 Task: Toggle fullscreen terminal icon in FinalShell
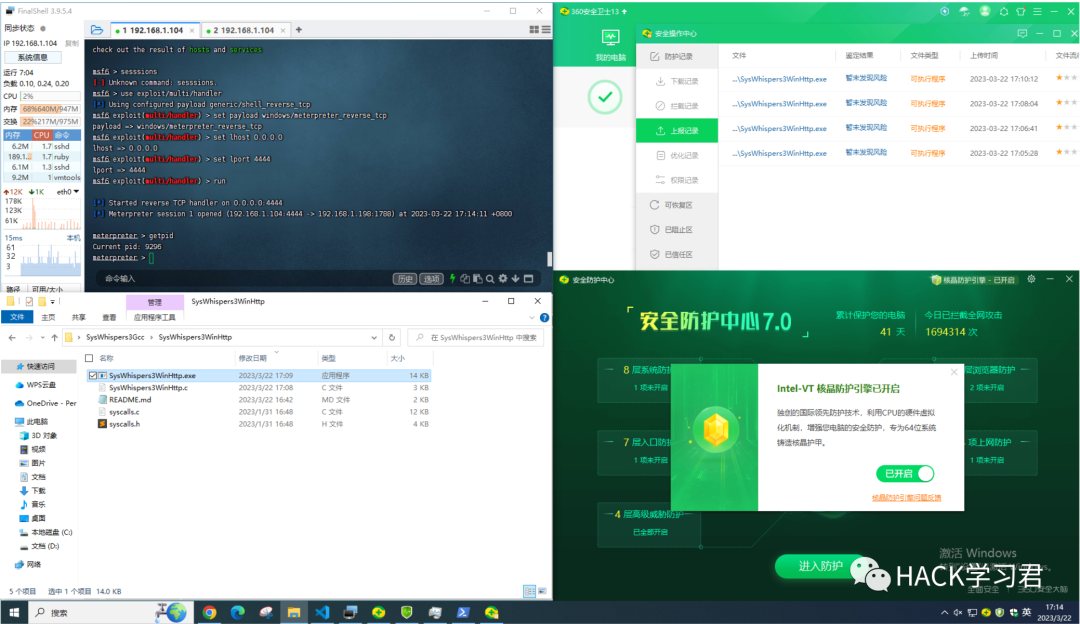click(528, 278)
